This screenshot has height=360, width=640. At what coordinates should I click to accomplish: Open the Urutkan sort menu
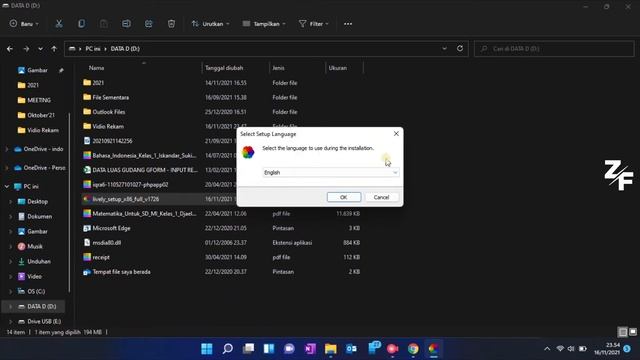tap(211, 24)
